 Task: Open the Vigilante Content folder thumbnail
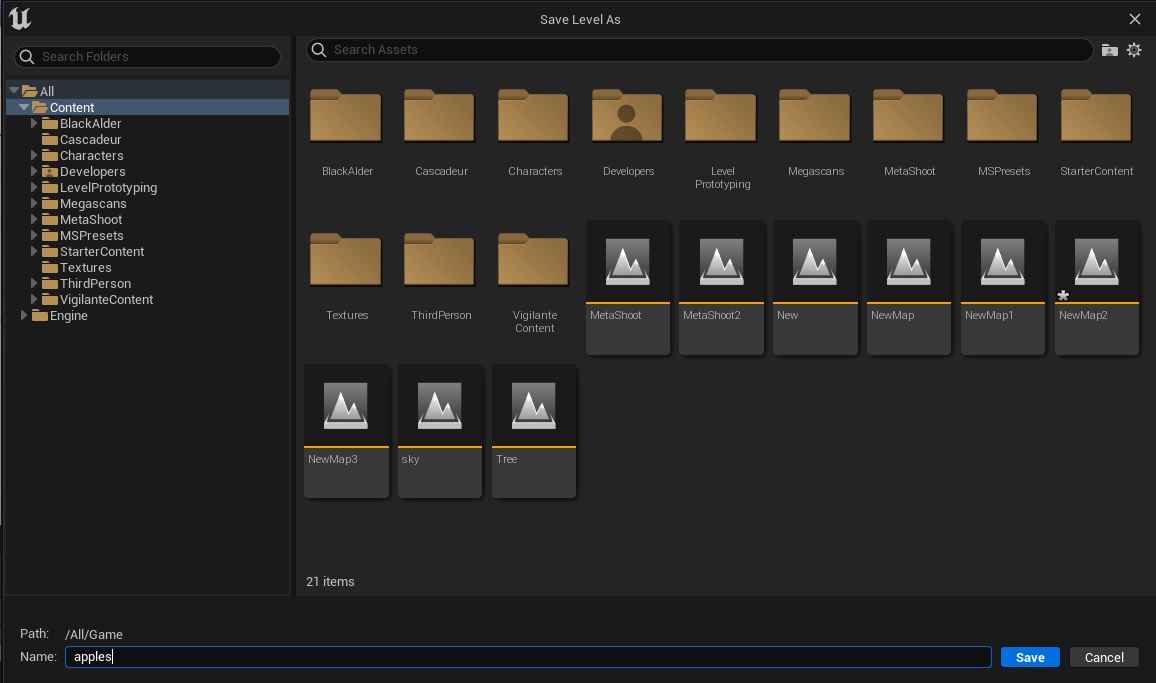pos(533,260)
